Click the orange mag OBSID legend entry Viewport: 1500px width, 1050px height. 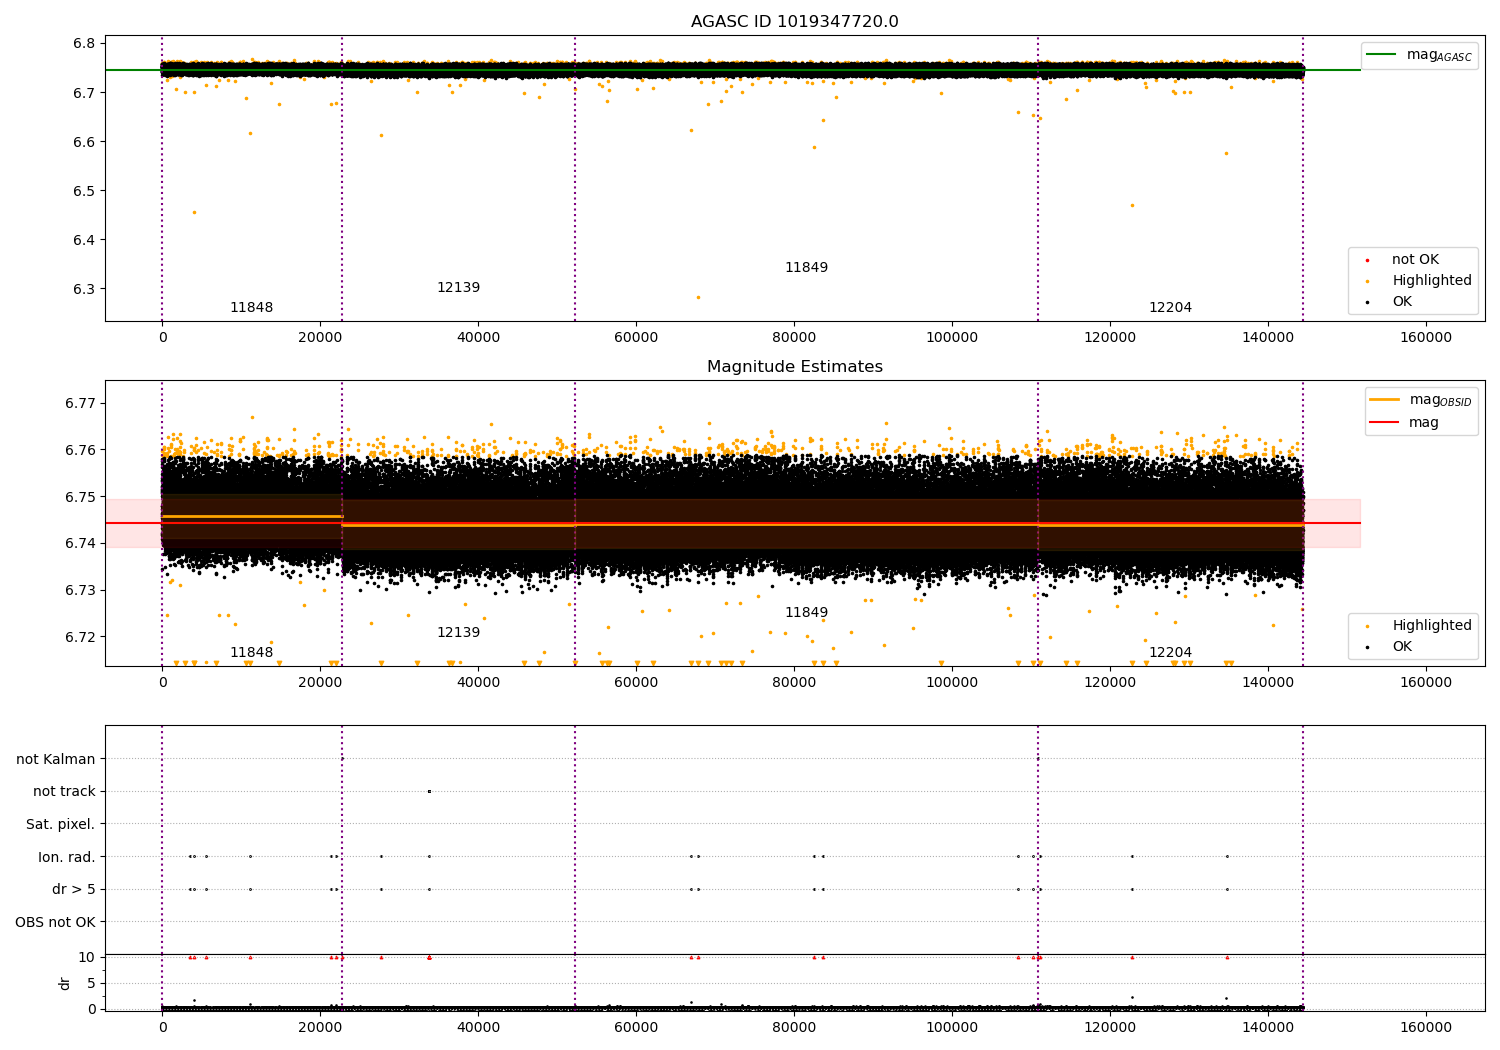coord(1421,400)
